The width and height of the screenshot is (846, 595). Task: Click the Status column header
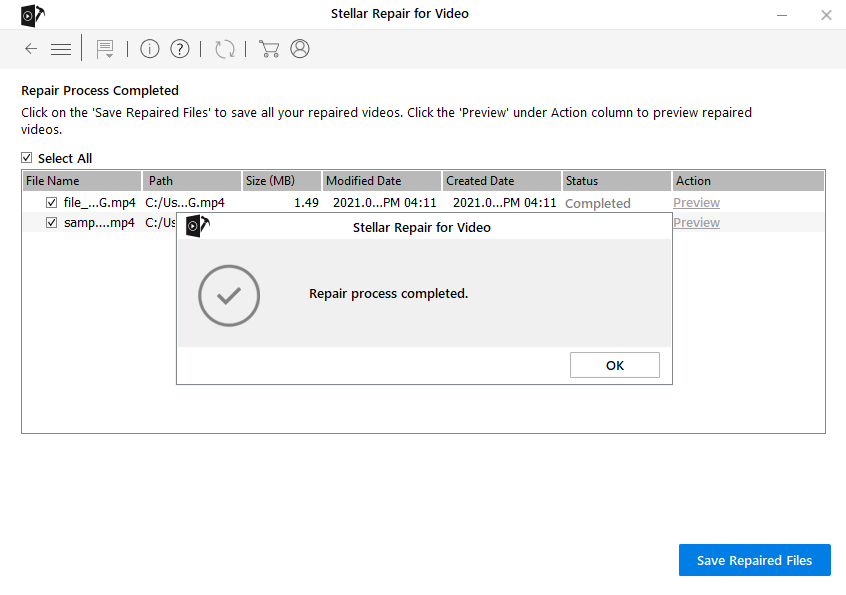(616, 181)
